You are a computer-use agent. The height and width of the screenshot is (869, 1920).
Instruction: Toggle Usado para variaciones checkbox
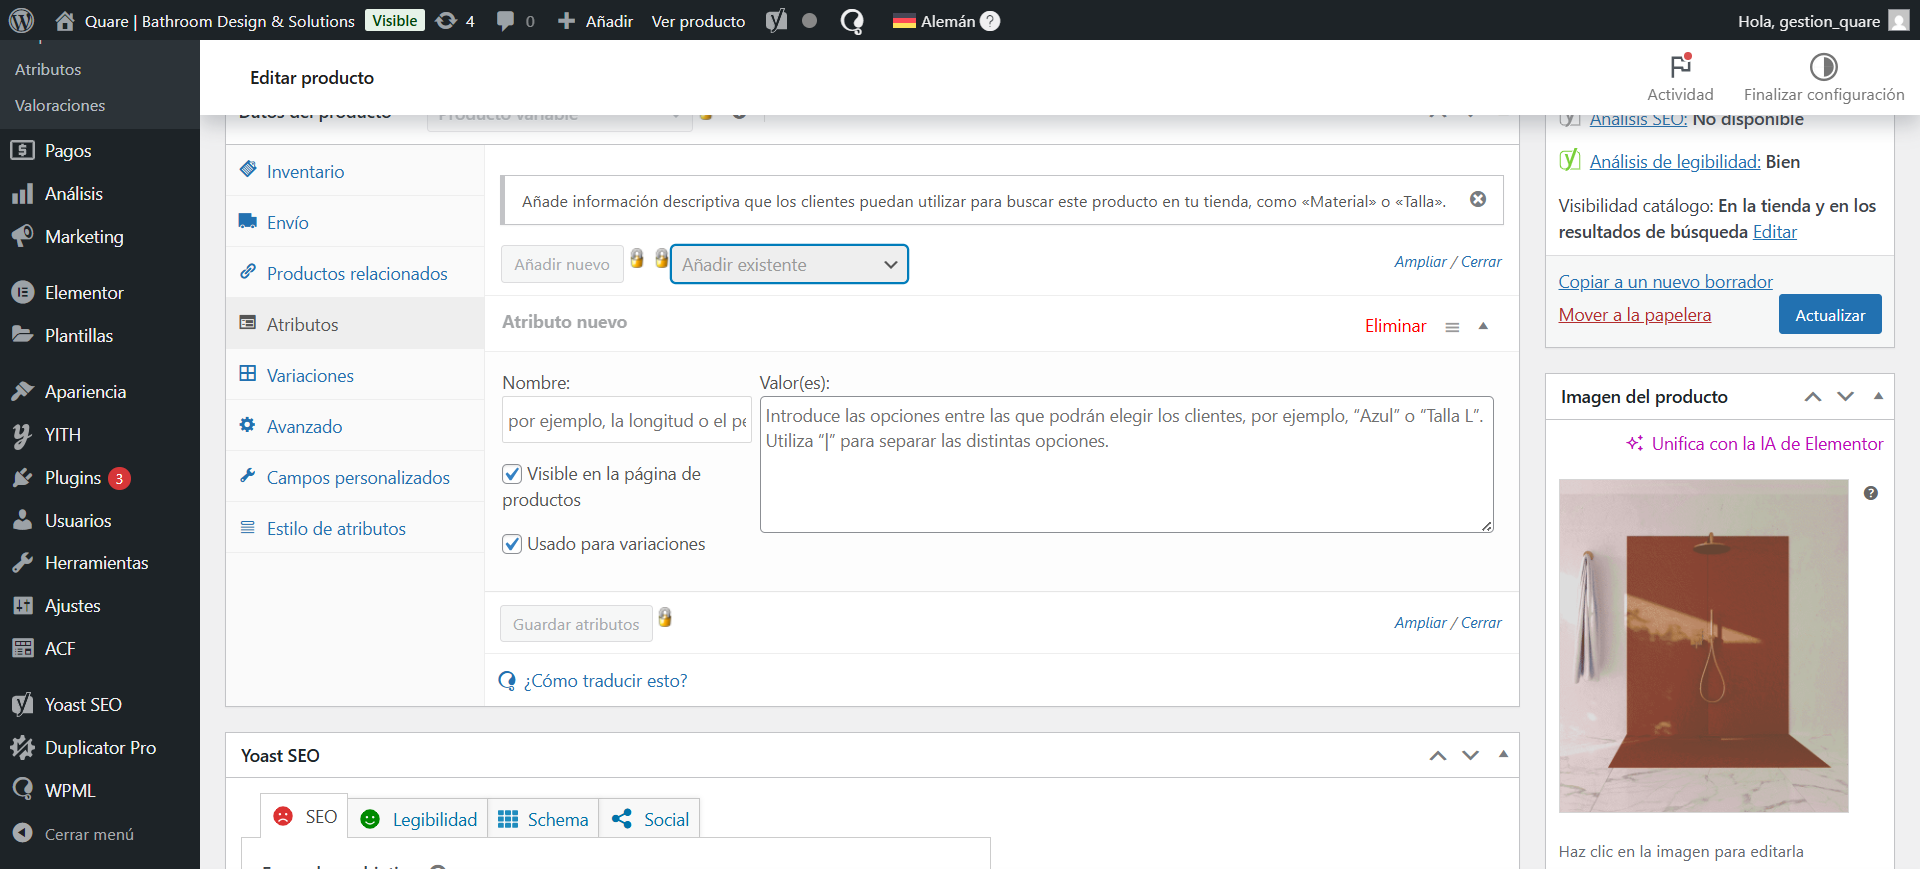pyautogui.click(x=512, y=544)
